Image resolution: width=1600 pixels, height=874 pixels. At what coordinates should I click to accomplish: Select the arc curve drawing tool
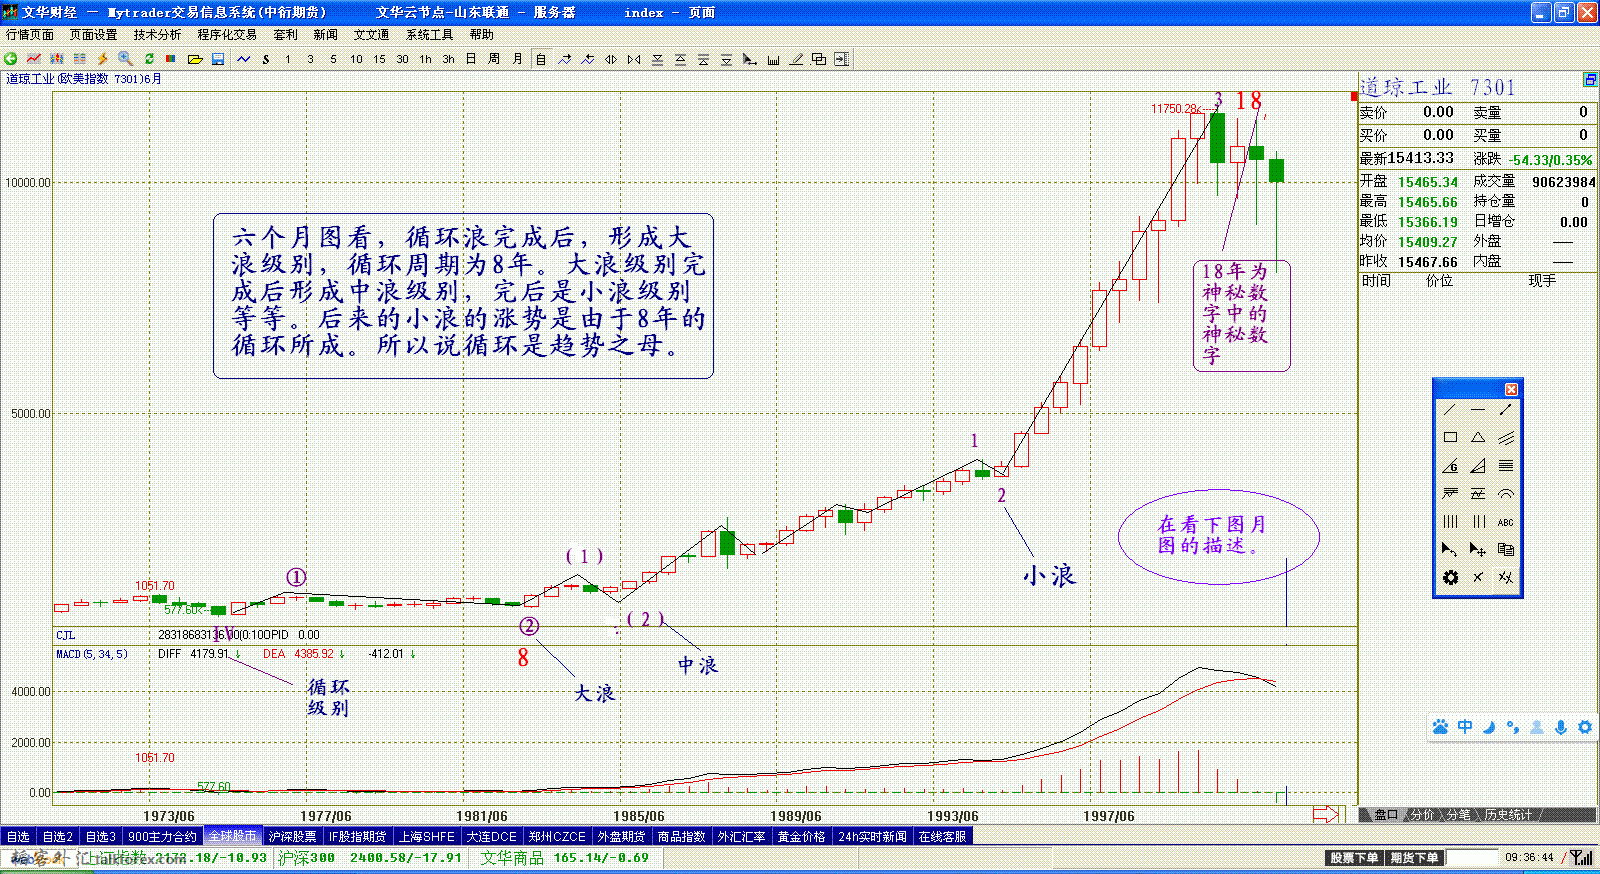coord(1506,494)
